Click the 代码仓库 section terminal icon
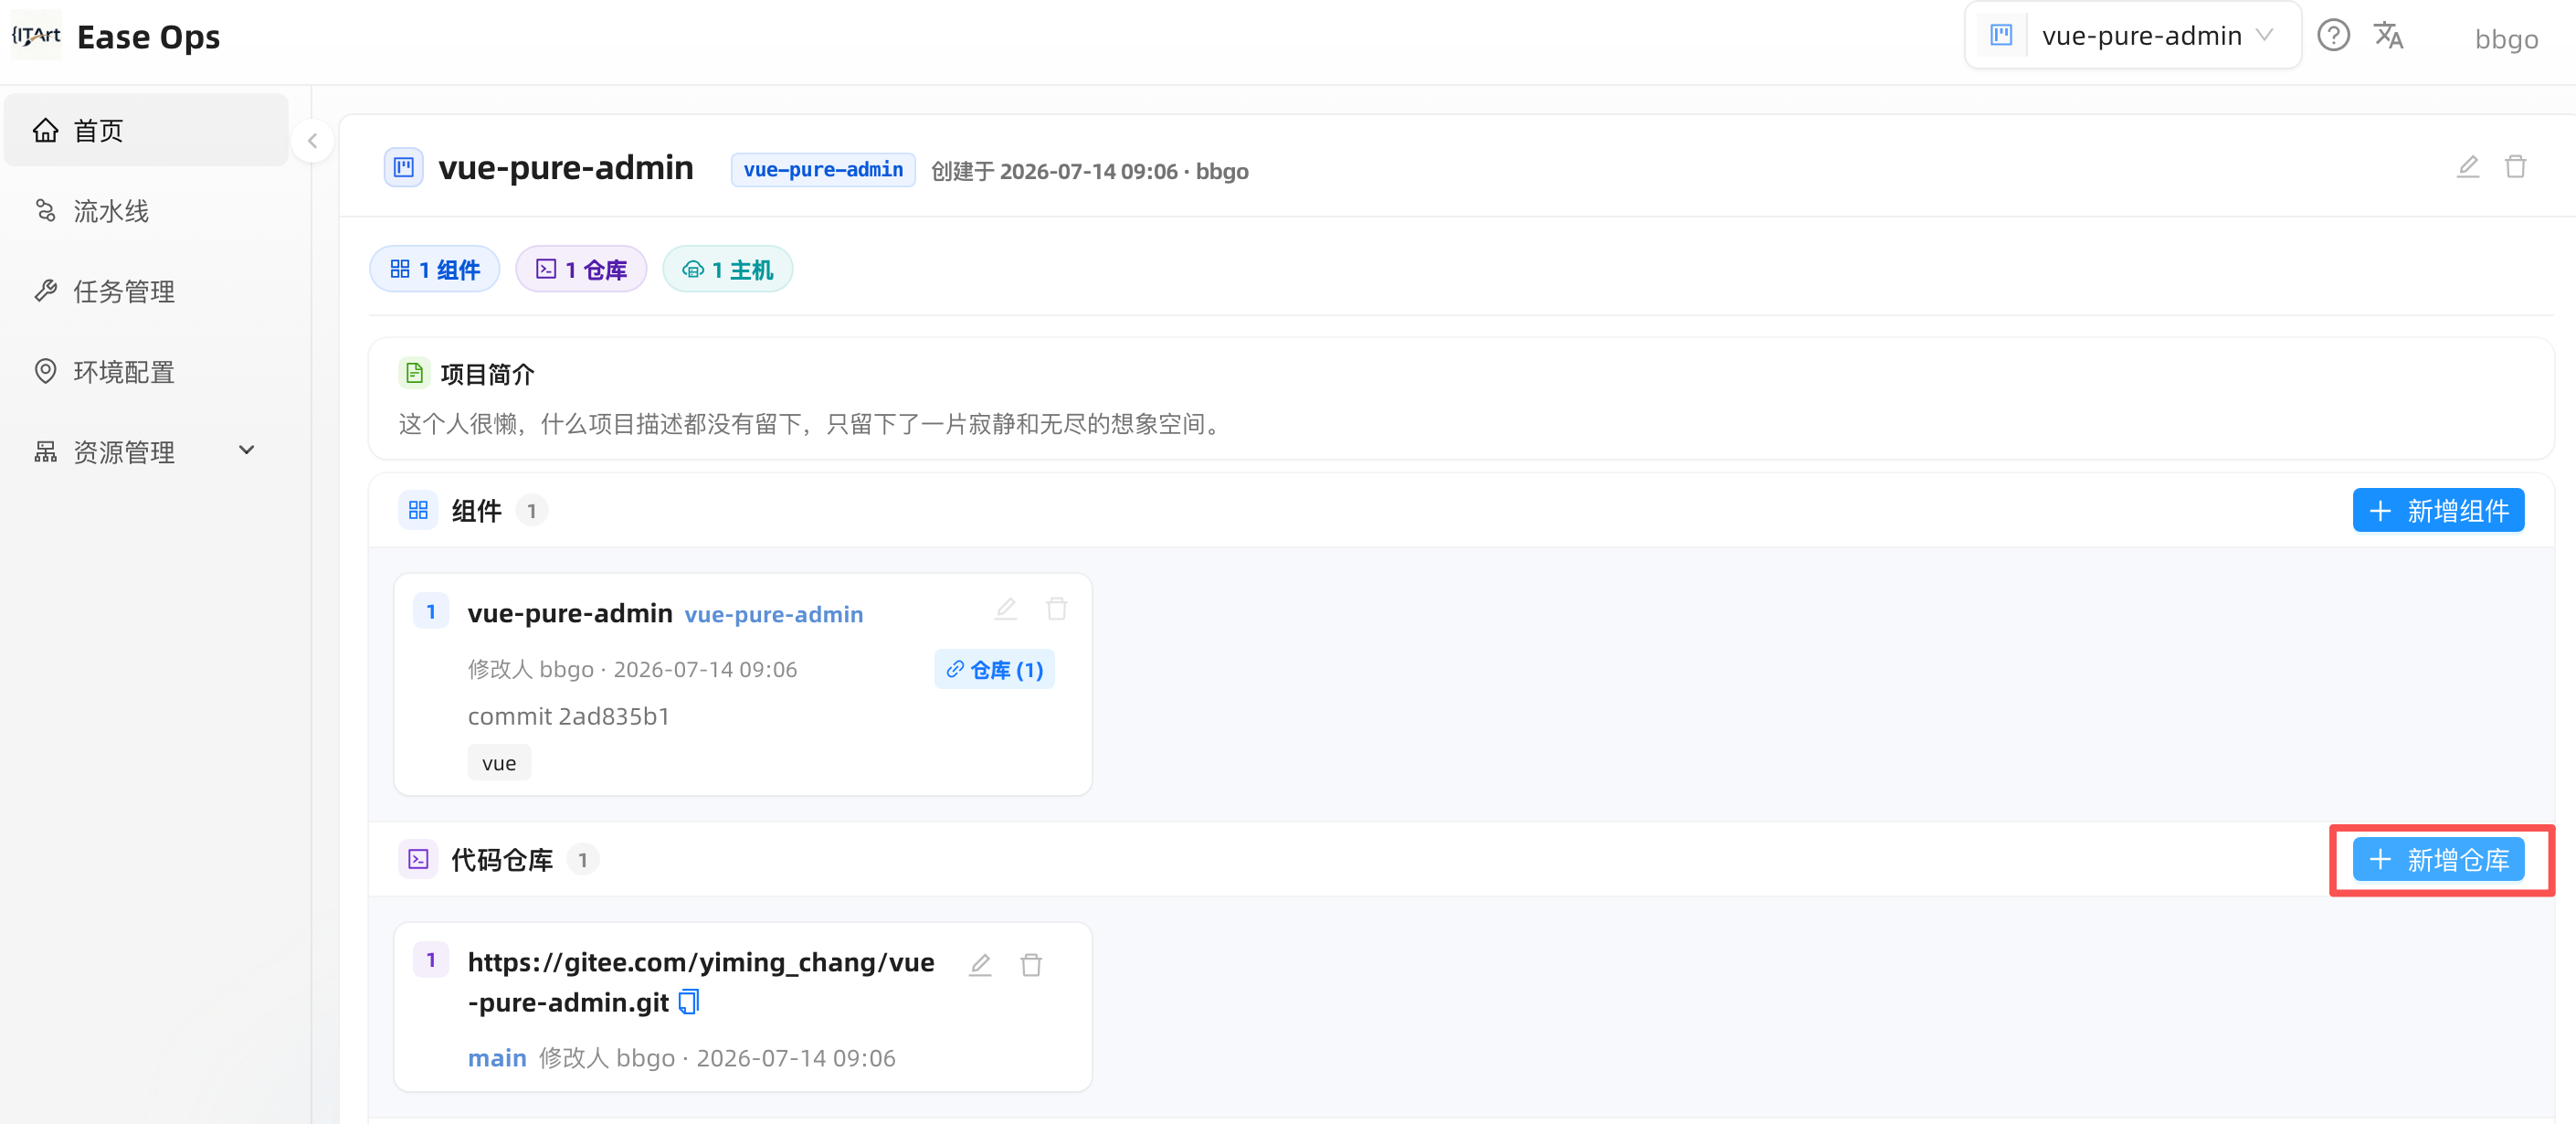 pyautogui.click(x=418, y=859)
